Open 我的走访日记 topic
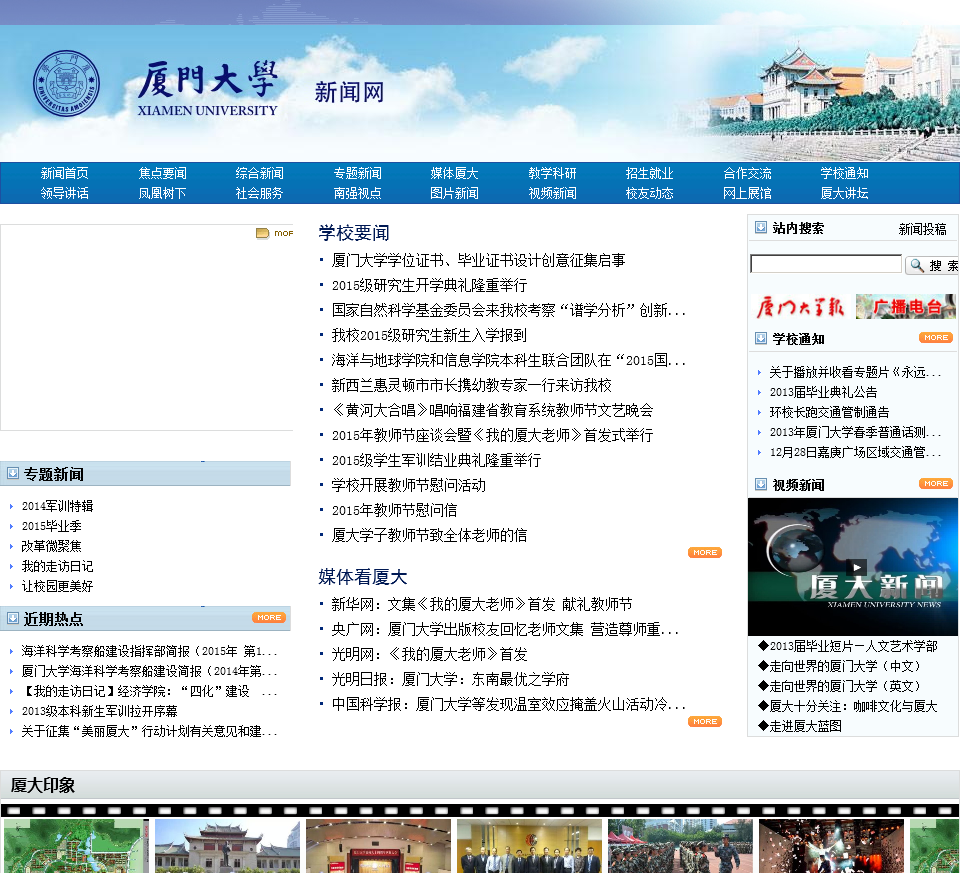Viewport: 960px width, 873px height. point(58,566)
